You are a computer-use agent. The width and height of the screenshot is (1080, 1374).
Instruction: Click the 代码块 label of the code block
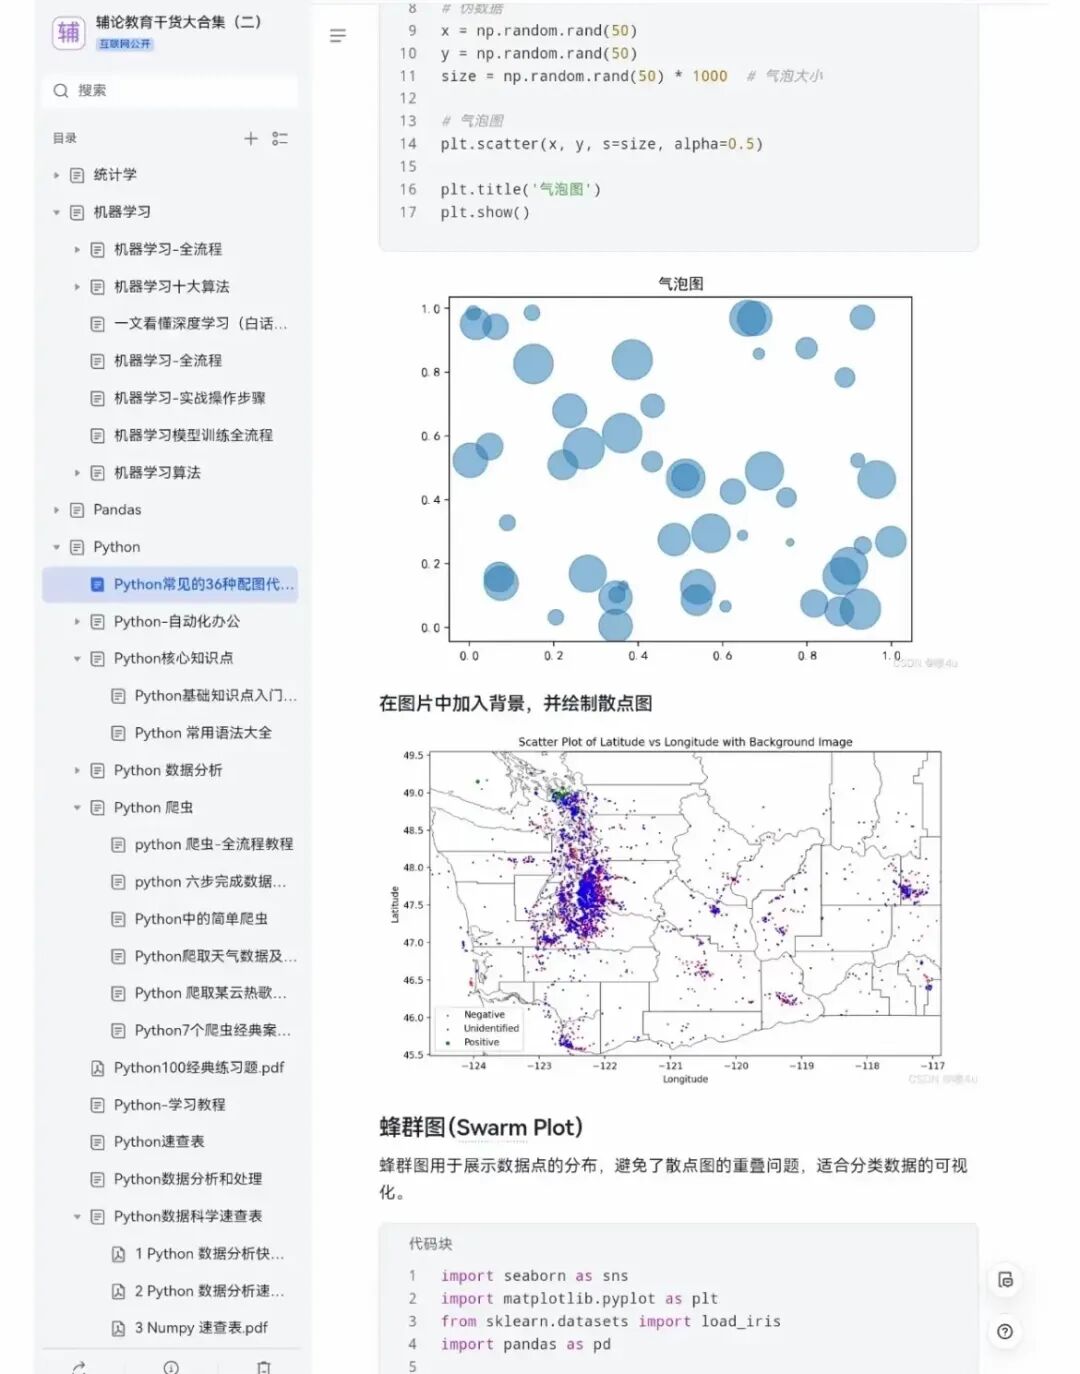click(430, 1244)
